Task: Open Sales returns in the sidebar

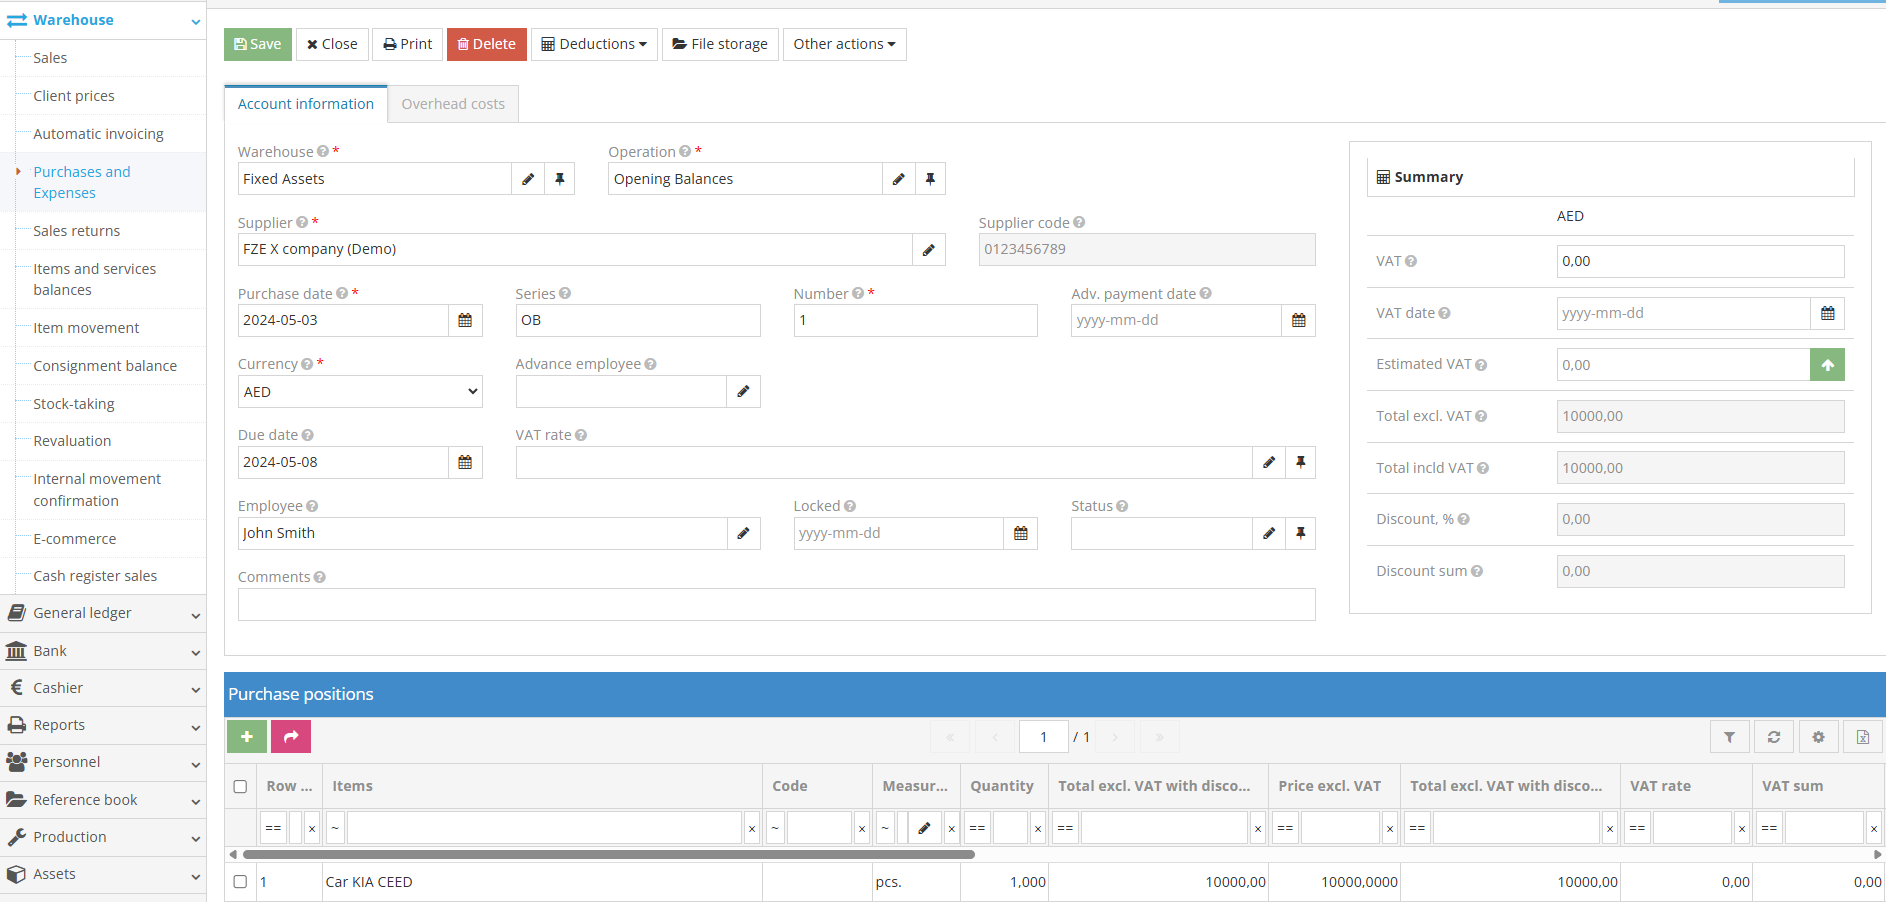Action: (75, 230)
